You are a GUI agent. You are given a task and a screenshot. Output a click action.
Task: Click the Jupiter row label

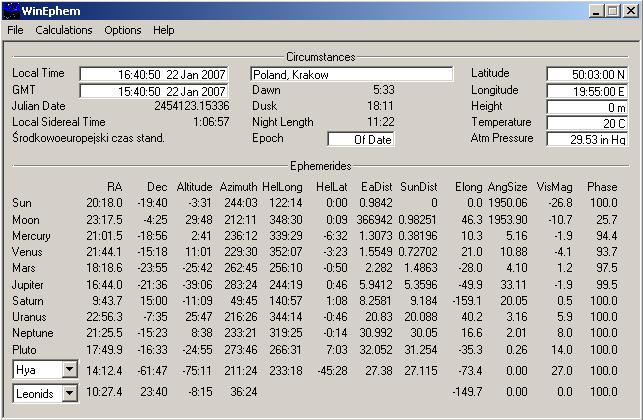pos(26,284)
